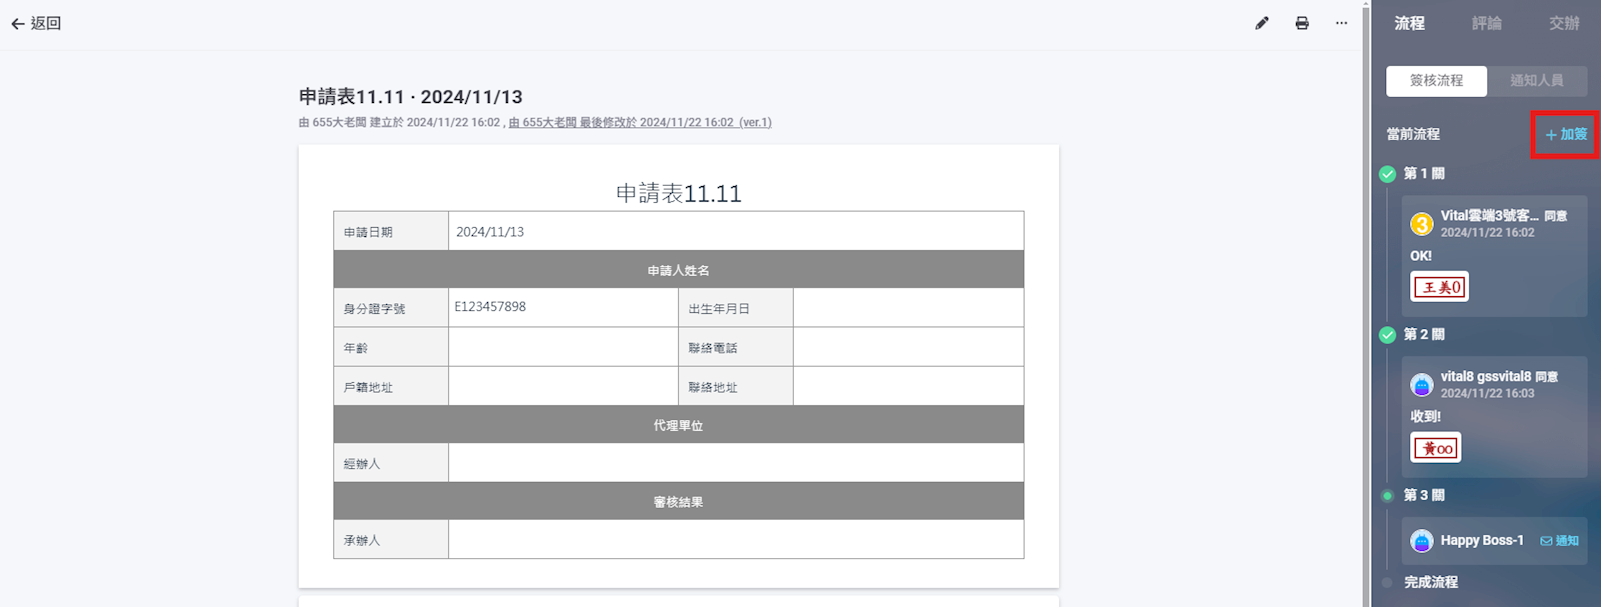Switch to the 交辦 tab
Screen dimensions: 1601x607
(1564, 23)
